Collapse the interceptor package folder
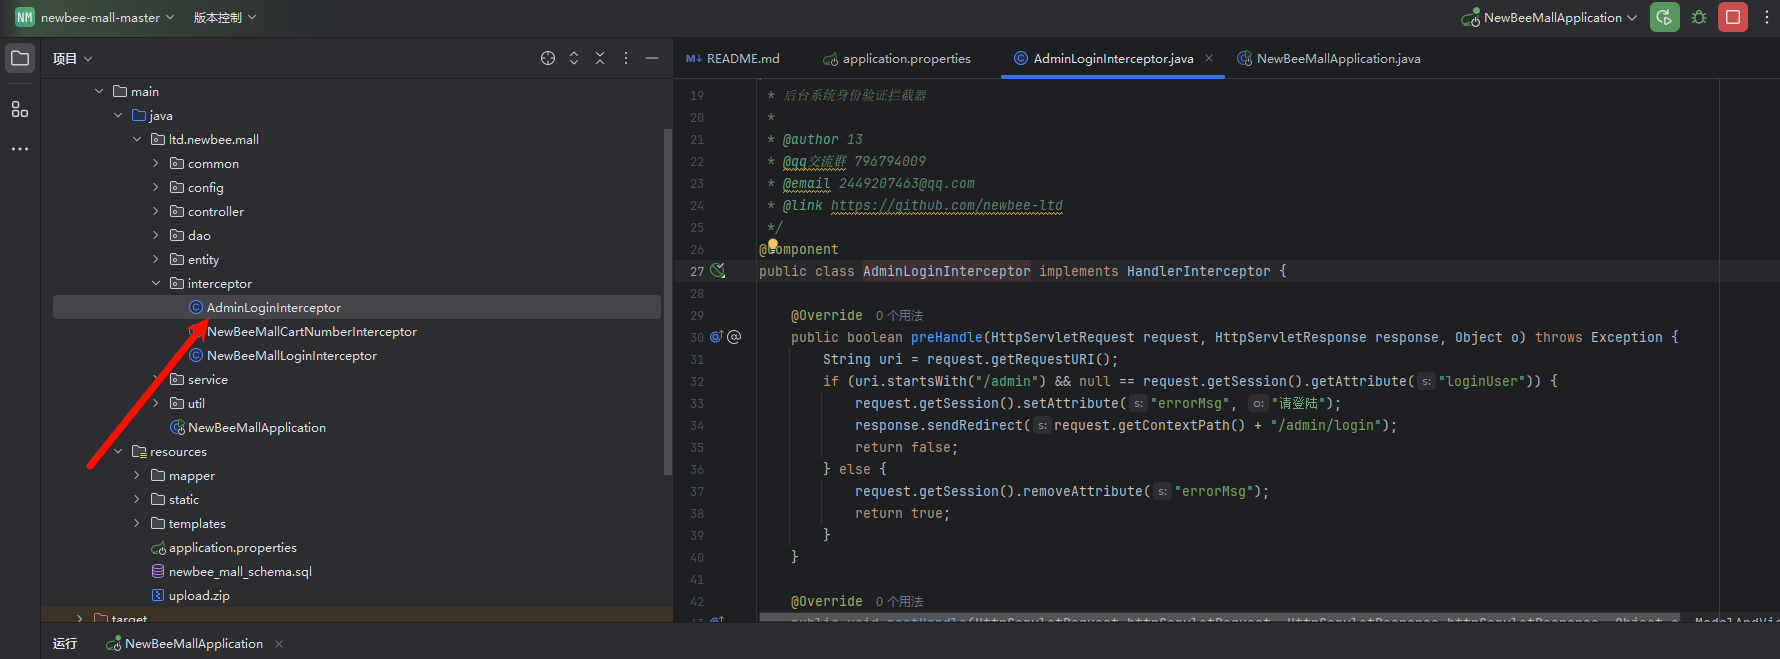Viewport: 1780px width, 659px height. pyautogui.click(x=156, y=284)
